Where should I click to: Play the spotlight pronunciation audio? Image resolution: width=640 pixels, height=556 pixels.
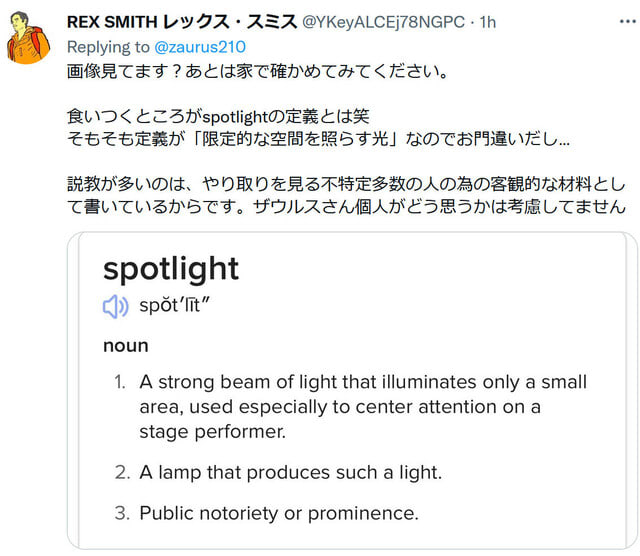pos(116,306)
